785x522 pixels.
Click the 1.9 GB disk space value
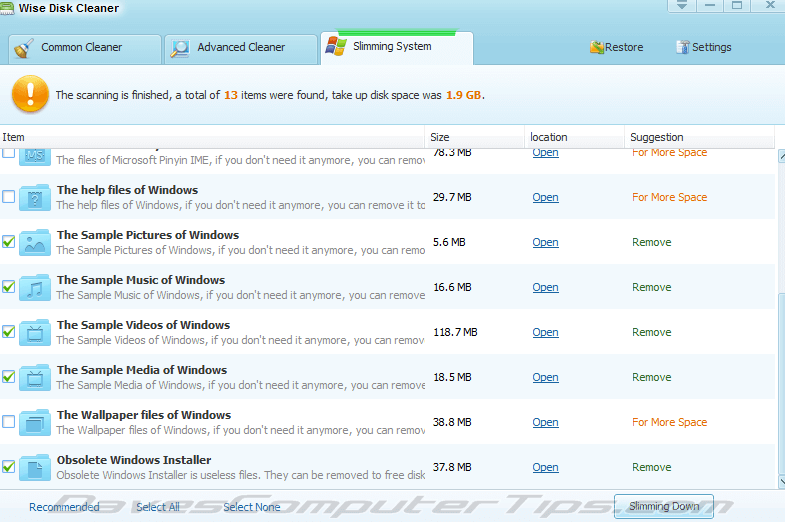pos(464,95)
